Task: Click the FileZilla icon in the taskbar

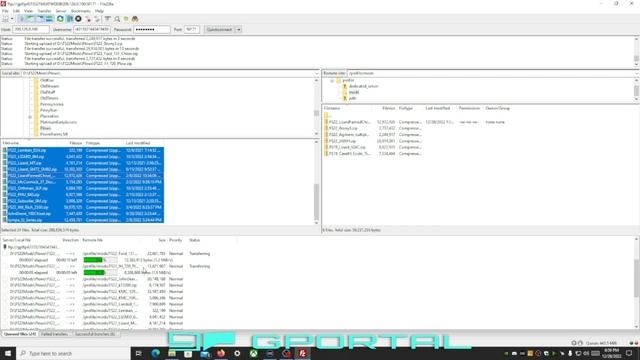Action: 302,353
